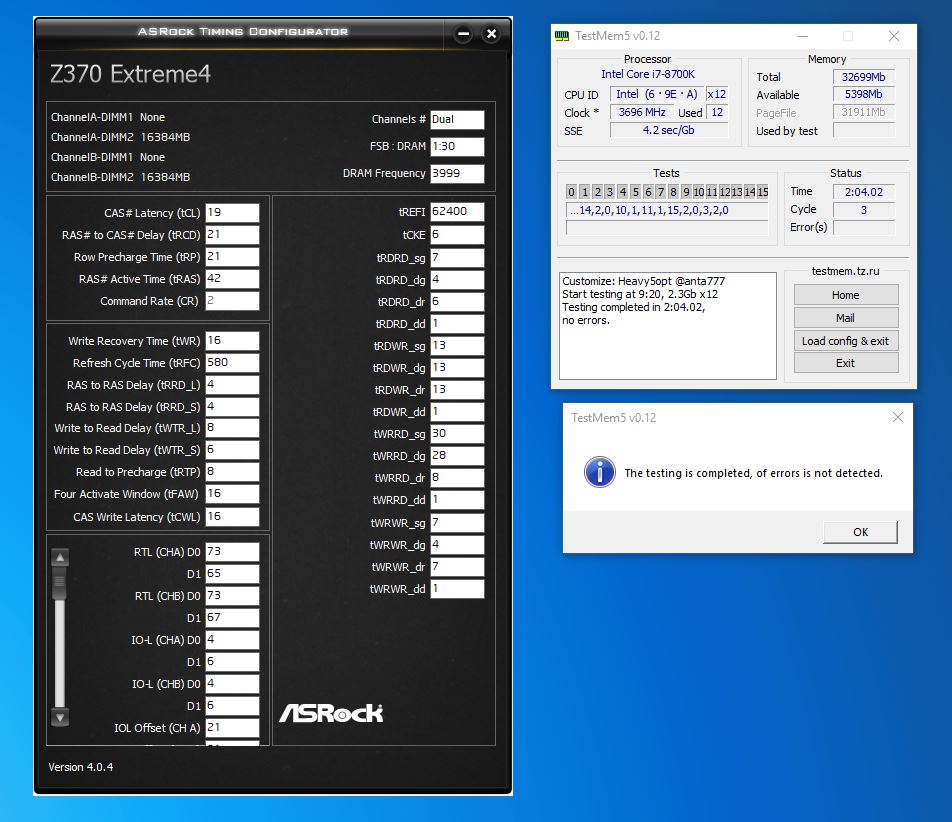Screen dimensions: 952x822
Task: Click the TestMem5 chip icon in title bar
Action: pos(562,36)
